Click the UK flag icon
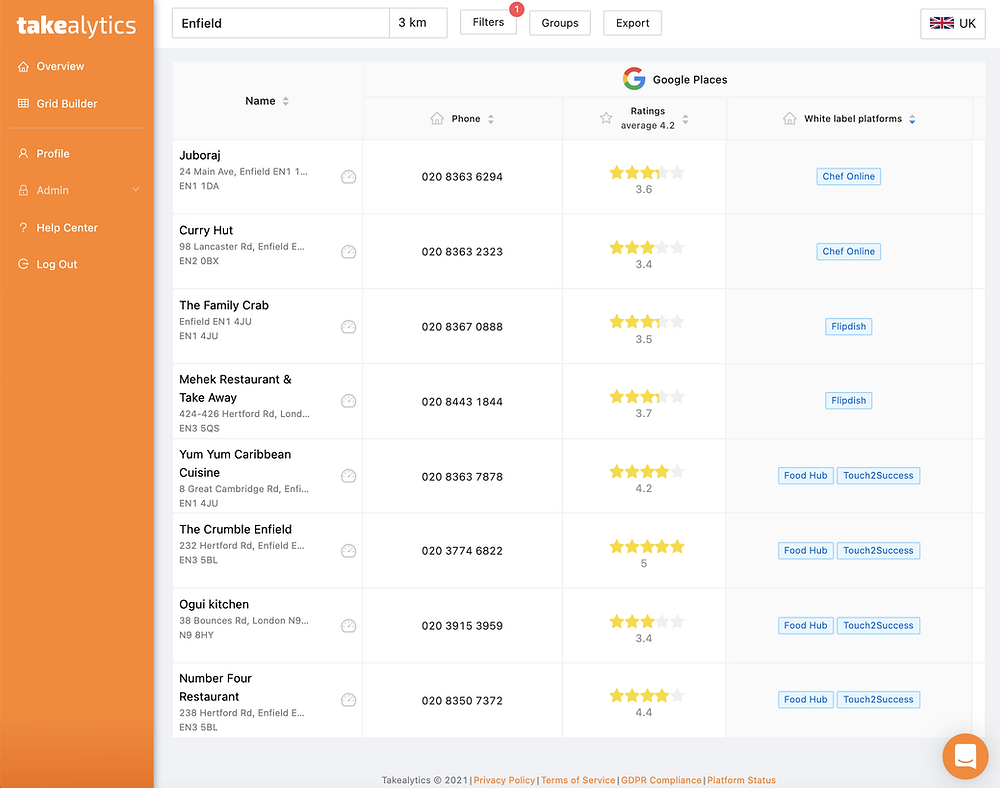This screenshot has height=788, width=1000. pyautogui.click(x=941, y=23)
